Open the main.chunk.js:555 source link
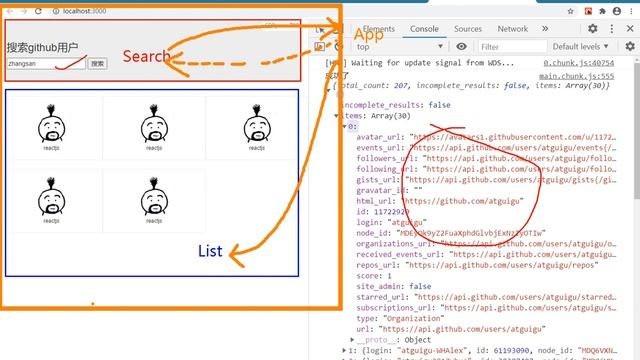This screenshot has height=360, width=640. 576,76
